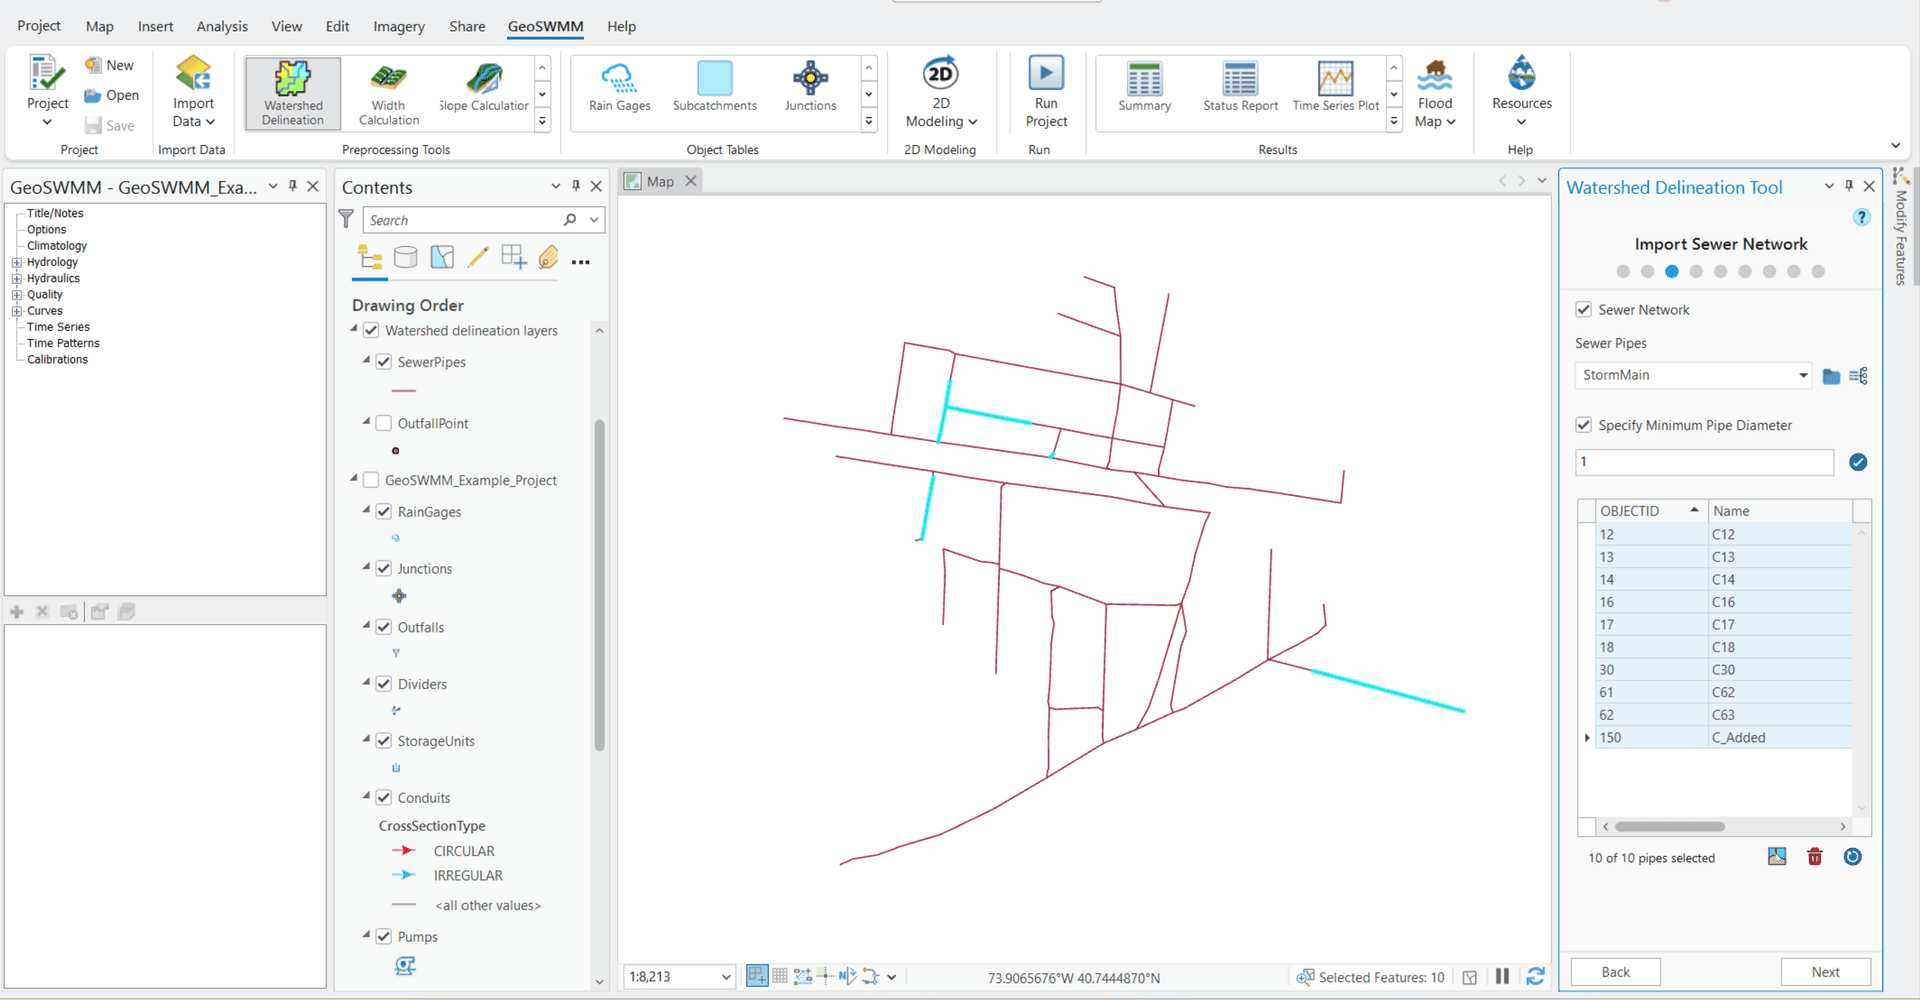Browse for sewer pipes folder icon
The height and width of the screenshot is (1000, 1920).
click(1831, 376)
